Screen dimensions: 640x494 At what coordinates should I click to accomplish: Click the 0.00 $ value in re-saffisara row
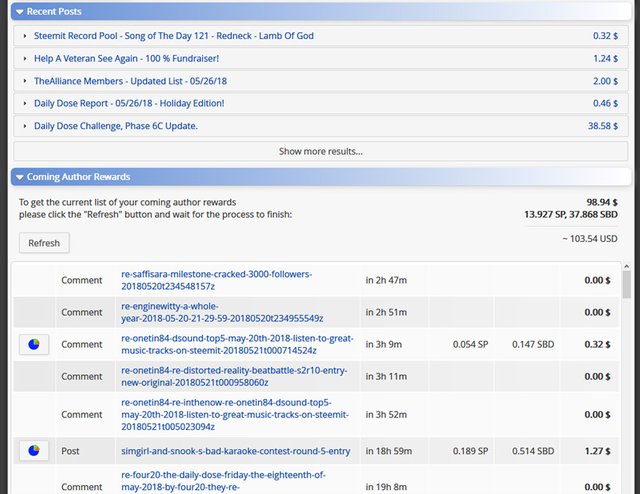pyautogui.click(x=597, y=280)
